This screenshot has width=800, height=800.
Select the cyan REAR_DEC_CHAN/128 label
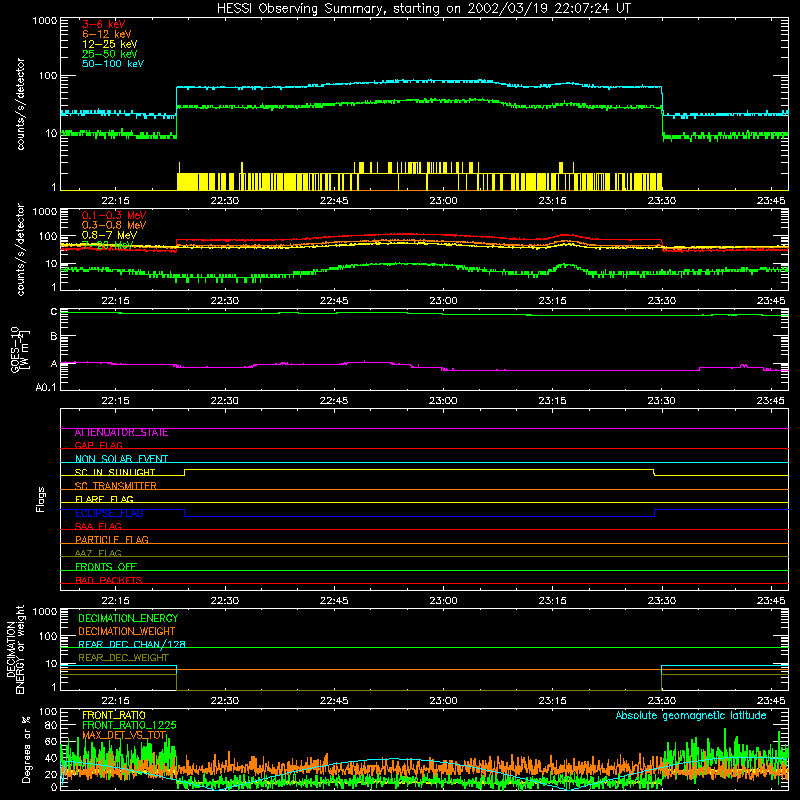[132, 644]
